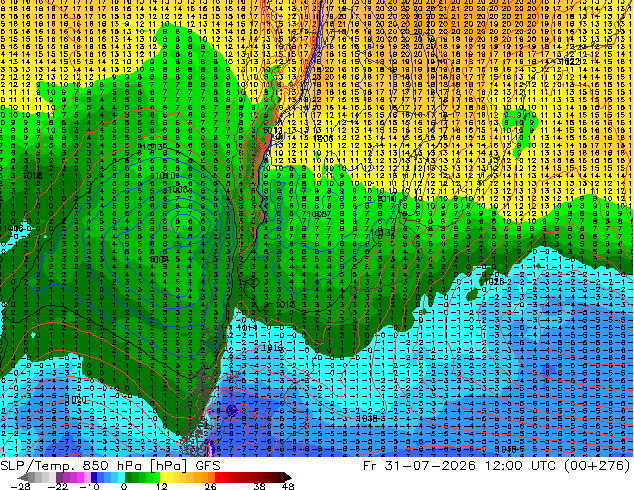Select the 26 legend label
The height and width of the screenshot is (490, 634).
pos(210,486)
